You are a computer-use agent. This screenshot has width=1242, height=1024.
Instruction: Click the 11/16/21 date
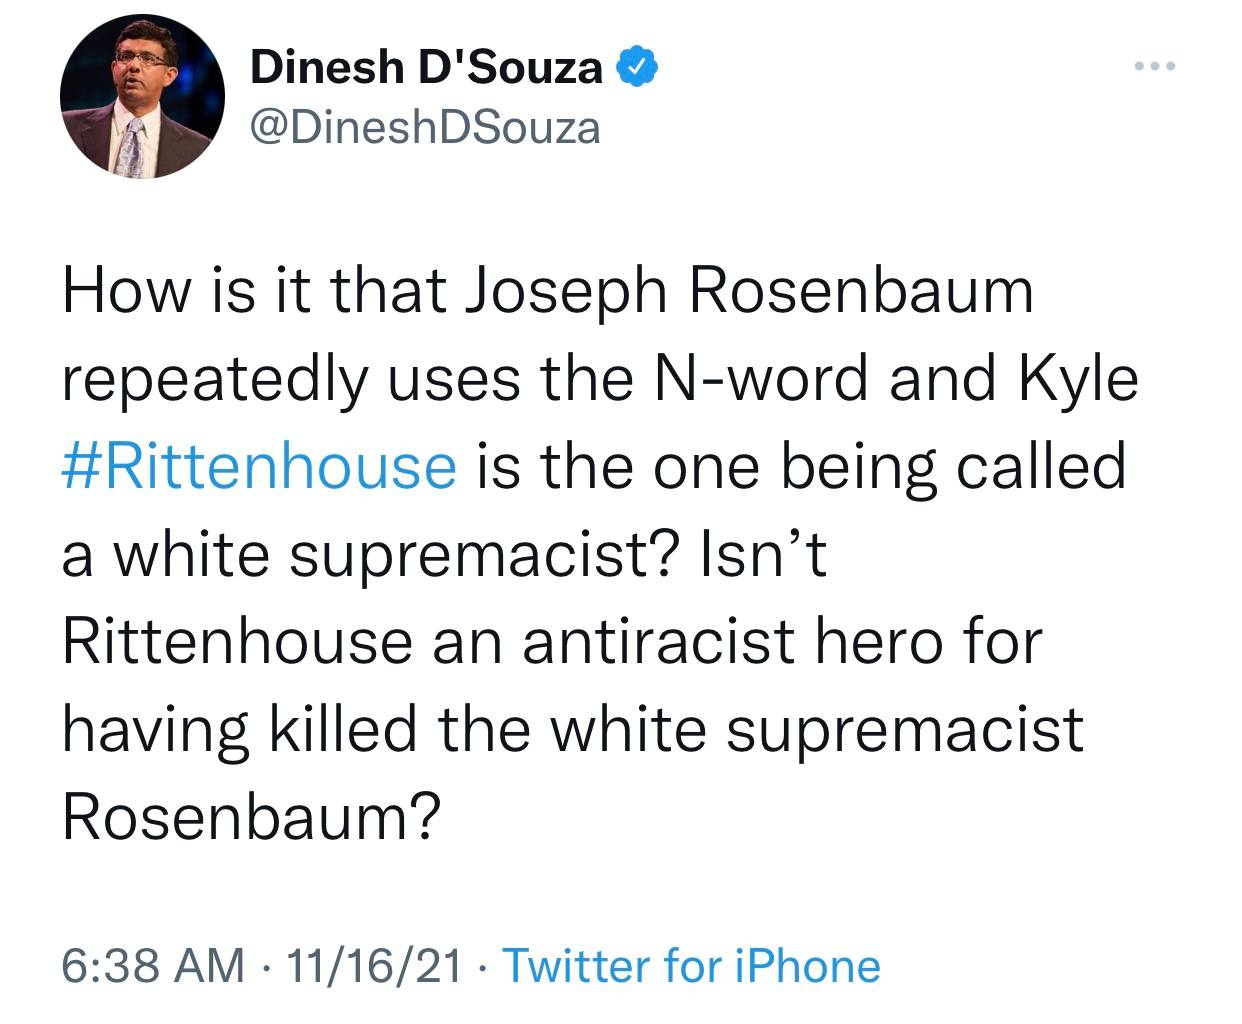[375, 966]
